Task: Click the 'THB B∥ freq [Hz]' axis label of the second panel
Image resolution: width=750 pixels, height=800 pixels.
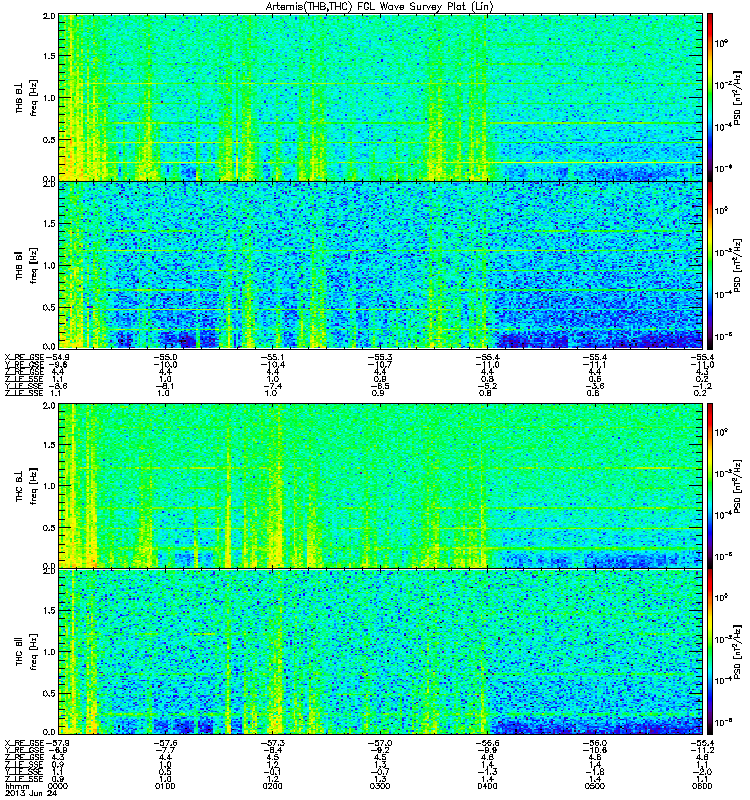Action: [x=26, y=264]
